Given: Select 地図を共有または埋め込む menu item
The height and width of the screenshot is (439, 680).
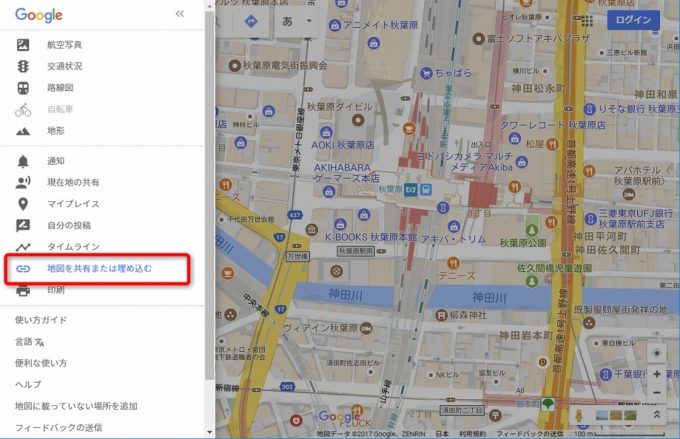Looking at the screenshot, I should pyautogui.click(x=99, y=269).
